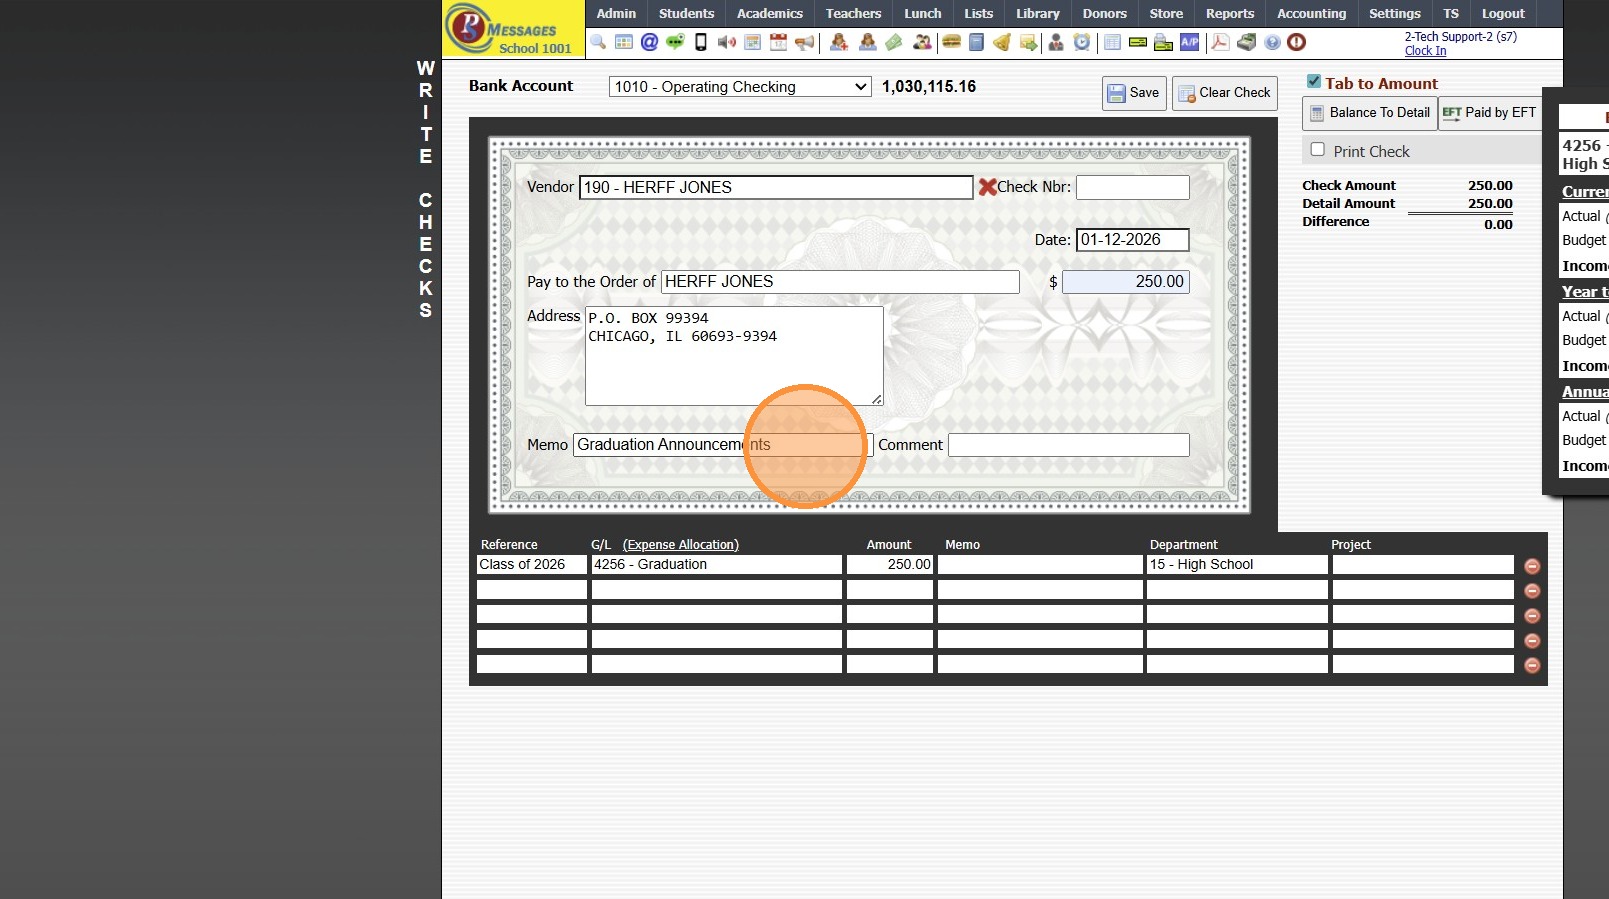Viewport: 1609px width, 899px height.
Task: Save the check
Action: pos(1134,93)
